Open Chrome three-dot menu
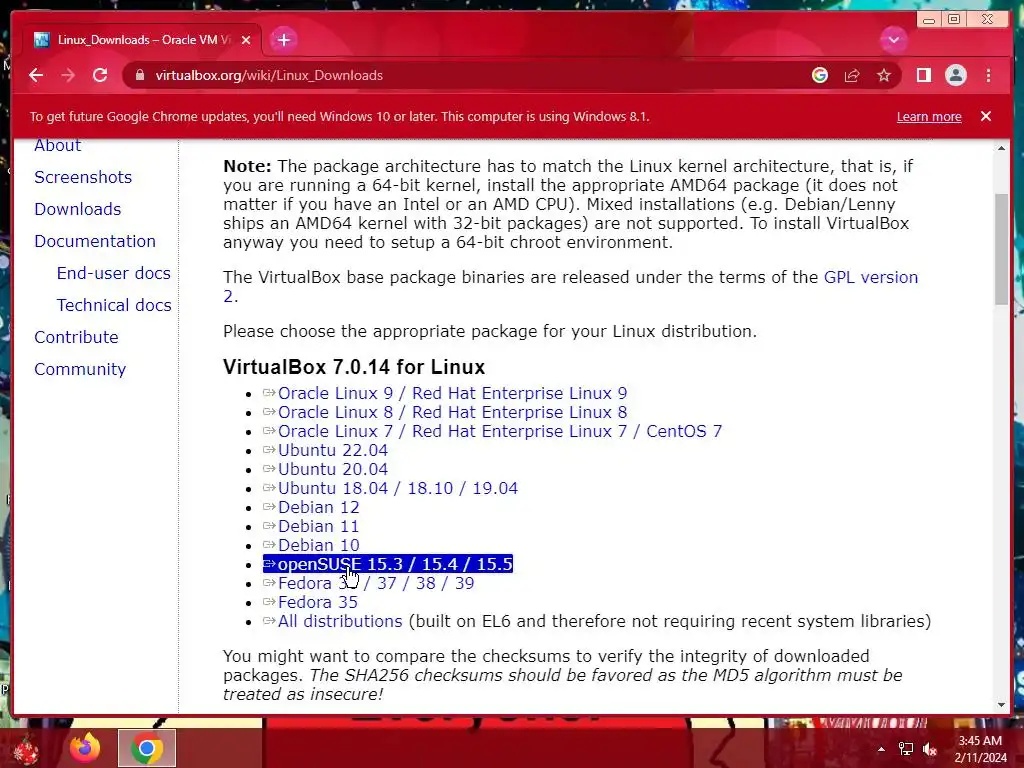 coord(988,75)
